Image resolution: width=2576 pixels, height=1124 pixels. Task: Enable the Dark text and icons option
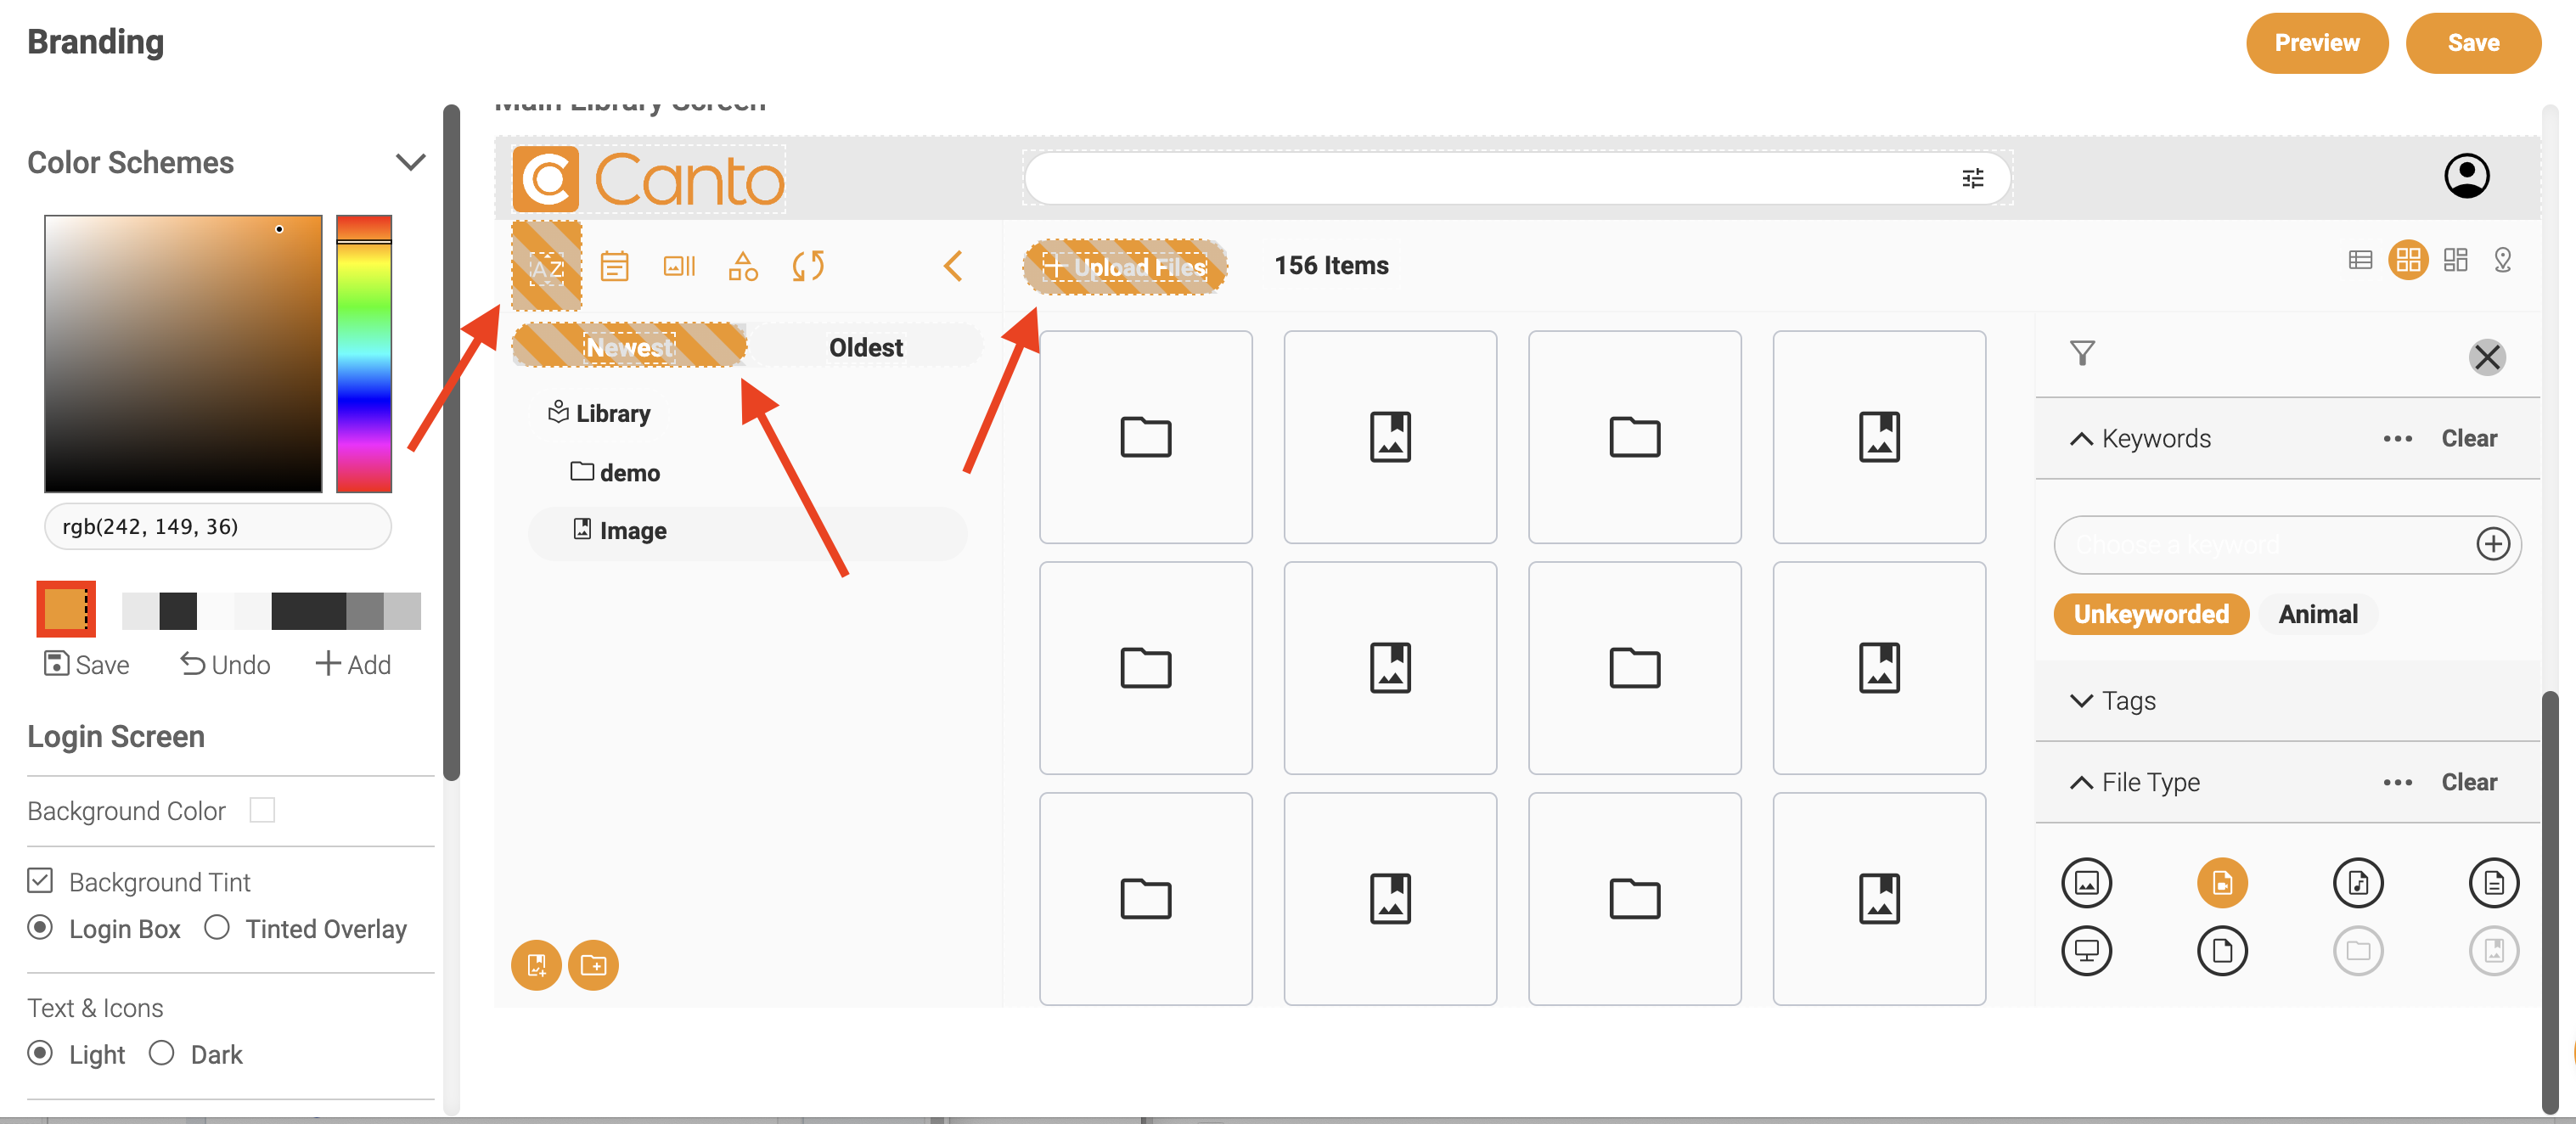161,1053
